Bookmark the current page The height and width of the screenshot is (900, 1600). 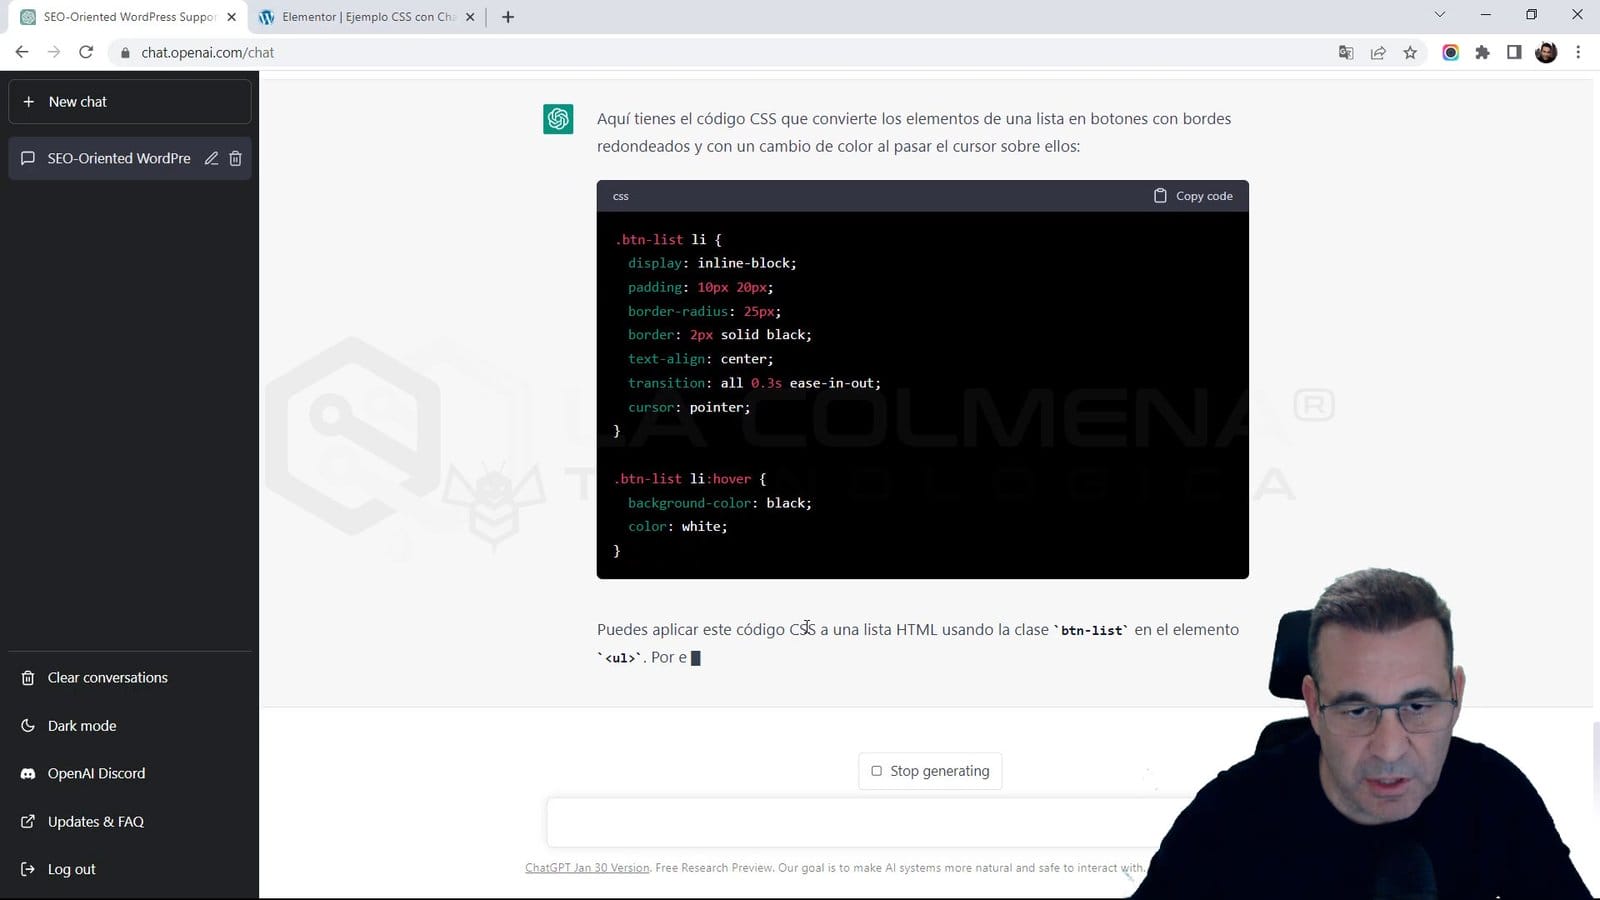pyautogui.click(x=1410, y=52)
